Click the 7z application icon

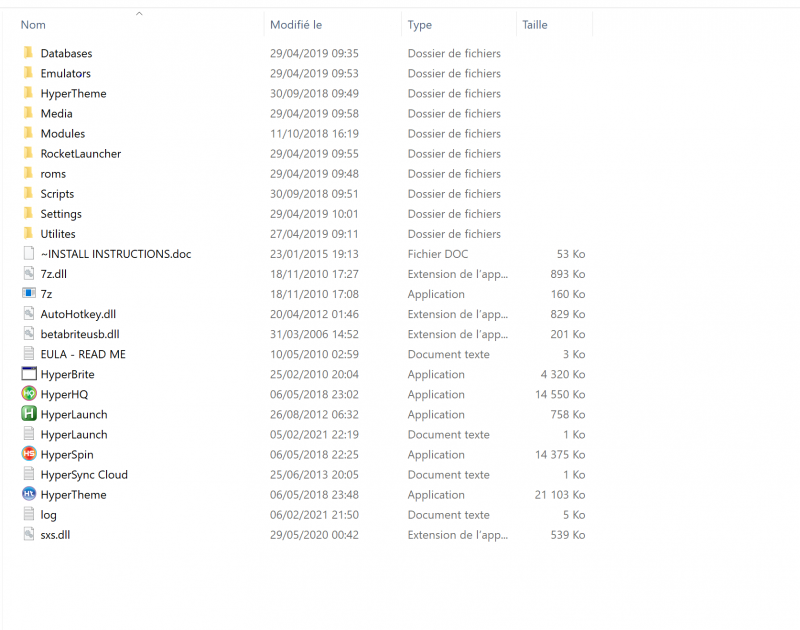click(x=29, y=293)
